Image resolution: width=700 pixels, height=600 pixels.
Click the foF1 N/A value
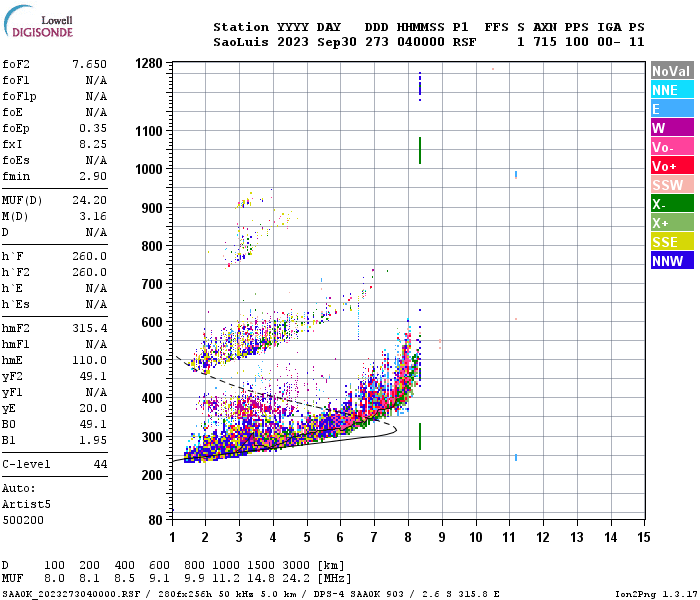tap(96, 80)
